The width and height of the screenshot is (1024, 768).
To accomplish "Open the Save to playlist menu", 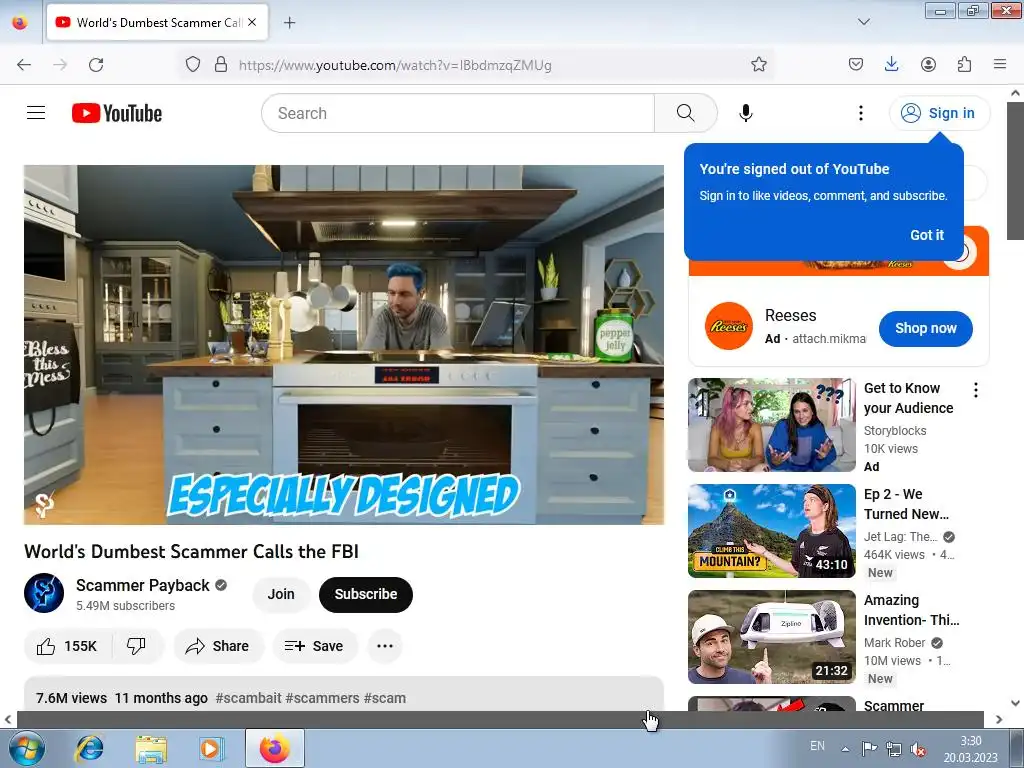I will (315, 646).
